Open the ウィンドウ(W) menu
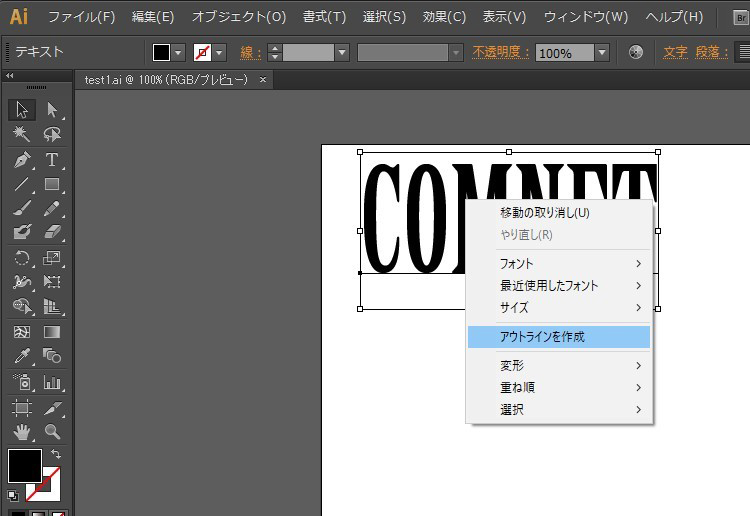The image size is (750, 516). (586, 17)
